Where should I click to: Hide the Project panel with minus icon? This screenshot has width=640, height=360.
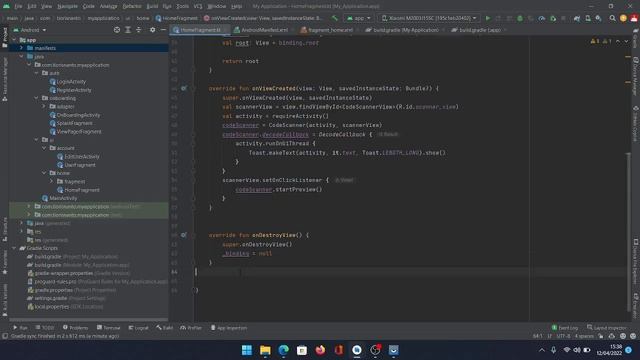163,30
